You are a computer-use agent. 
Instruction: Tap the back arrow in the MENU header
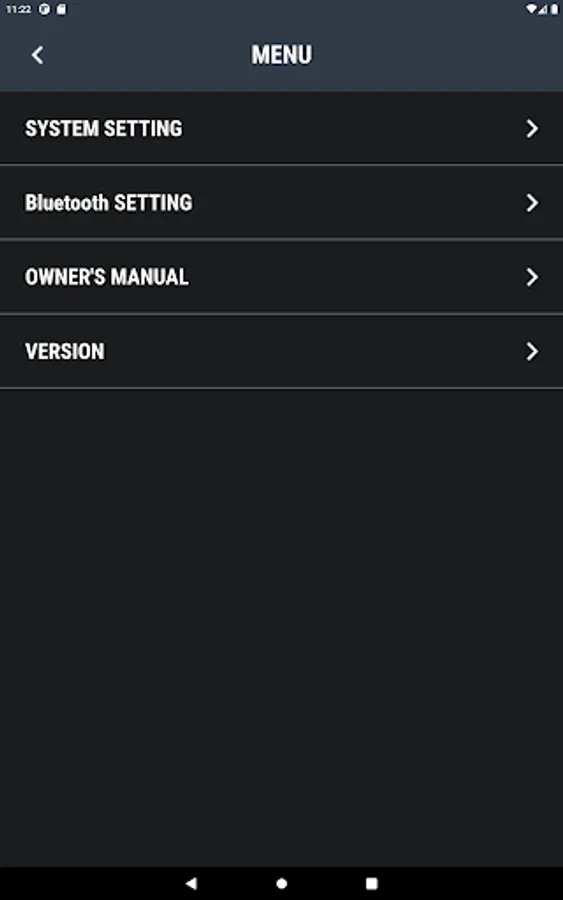click(38, 55)
